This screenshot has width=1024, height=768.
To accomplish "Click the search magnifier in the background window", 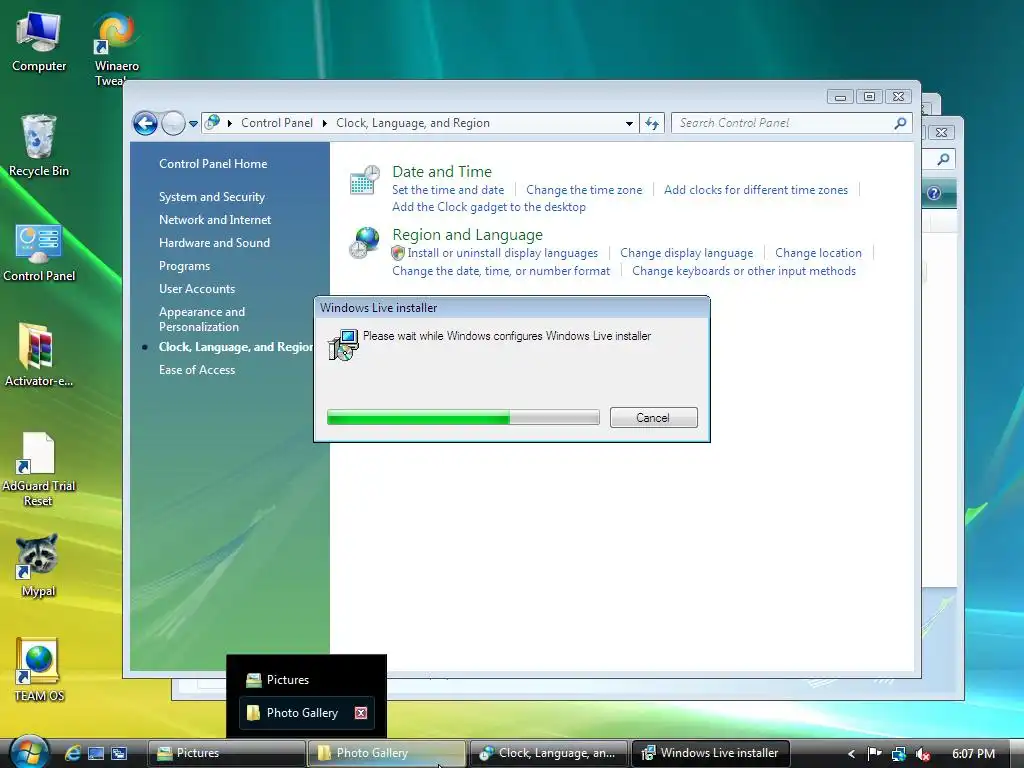I will pos(943,159).
